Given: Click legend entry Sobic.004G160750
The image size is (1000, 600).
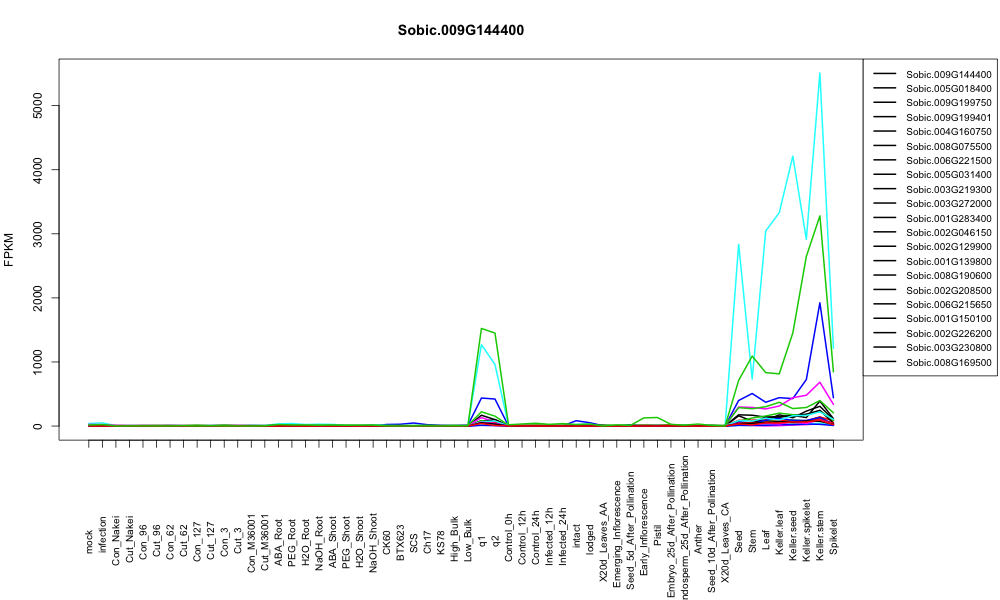Looking at the screenshot, I should [x=932, y=131].
